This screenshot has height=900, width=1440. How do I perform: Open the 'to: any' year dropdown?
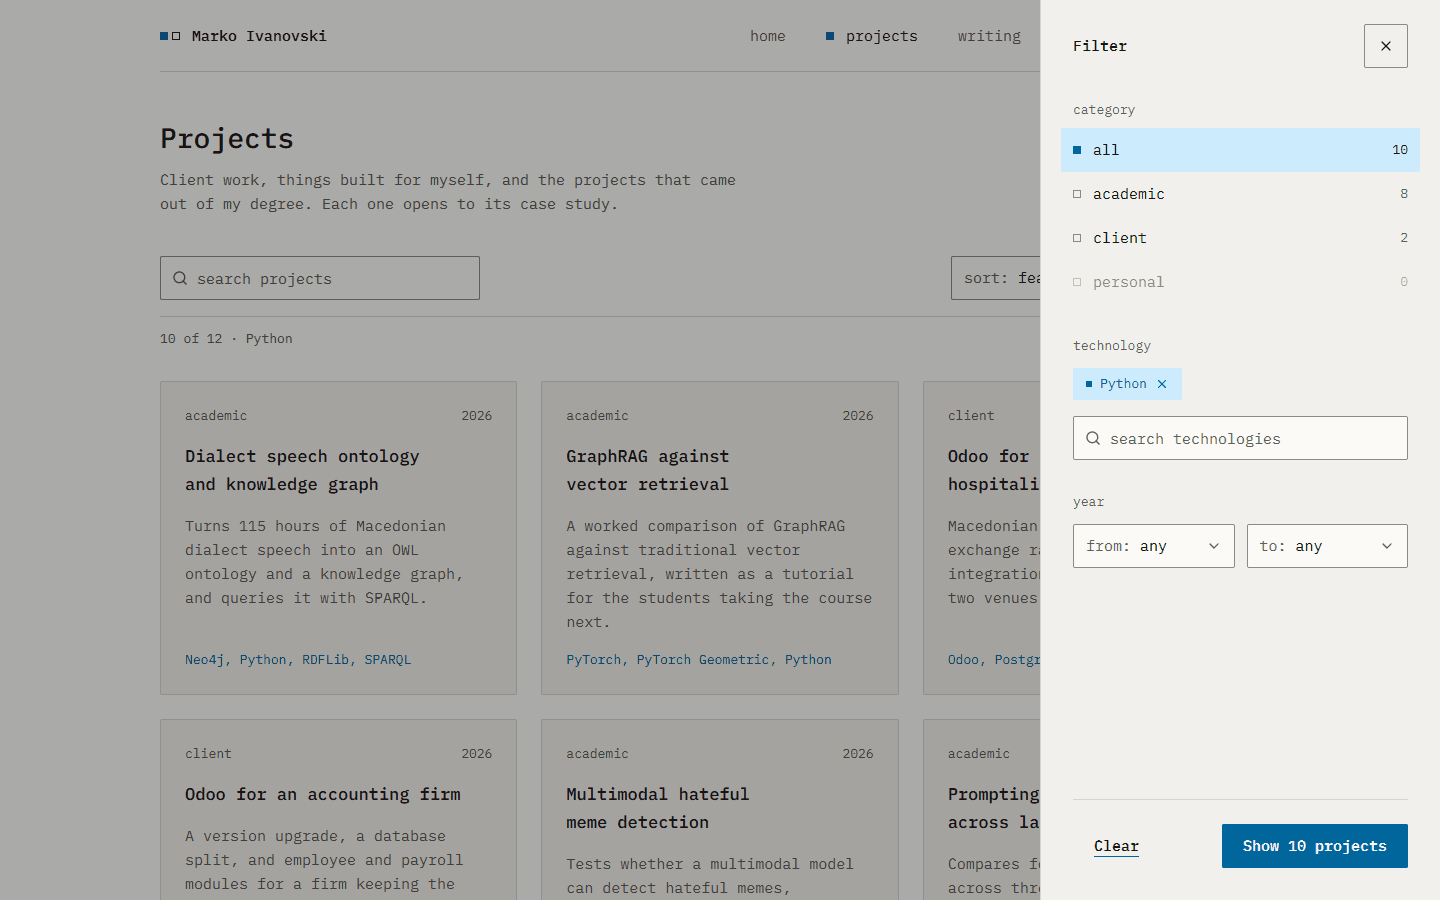tap(1327, 546)
